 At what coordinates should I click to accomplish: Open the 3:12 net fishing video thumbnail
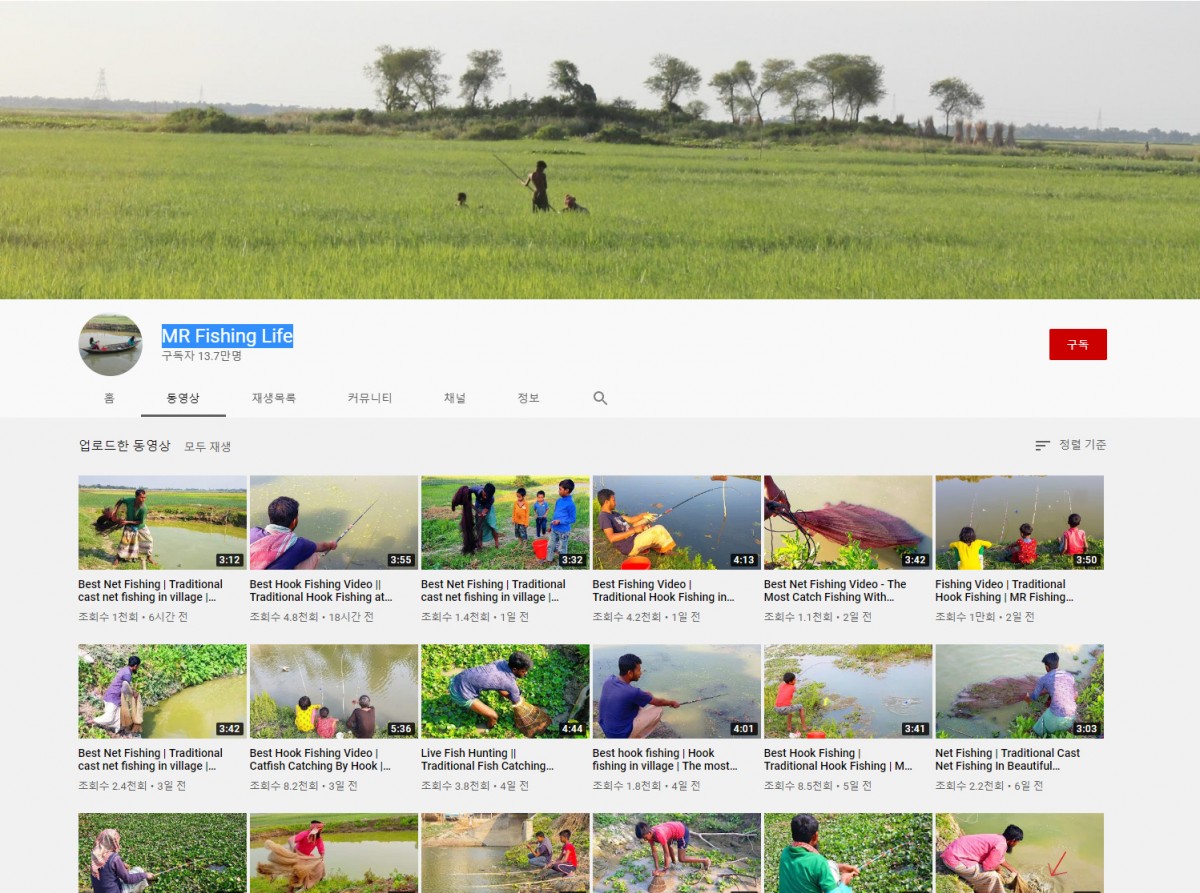click(x=162, y=522)
